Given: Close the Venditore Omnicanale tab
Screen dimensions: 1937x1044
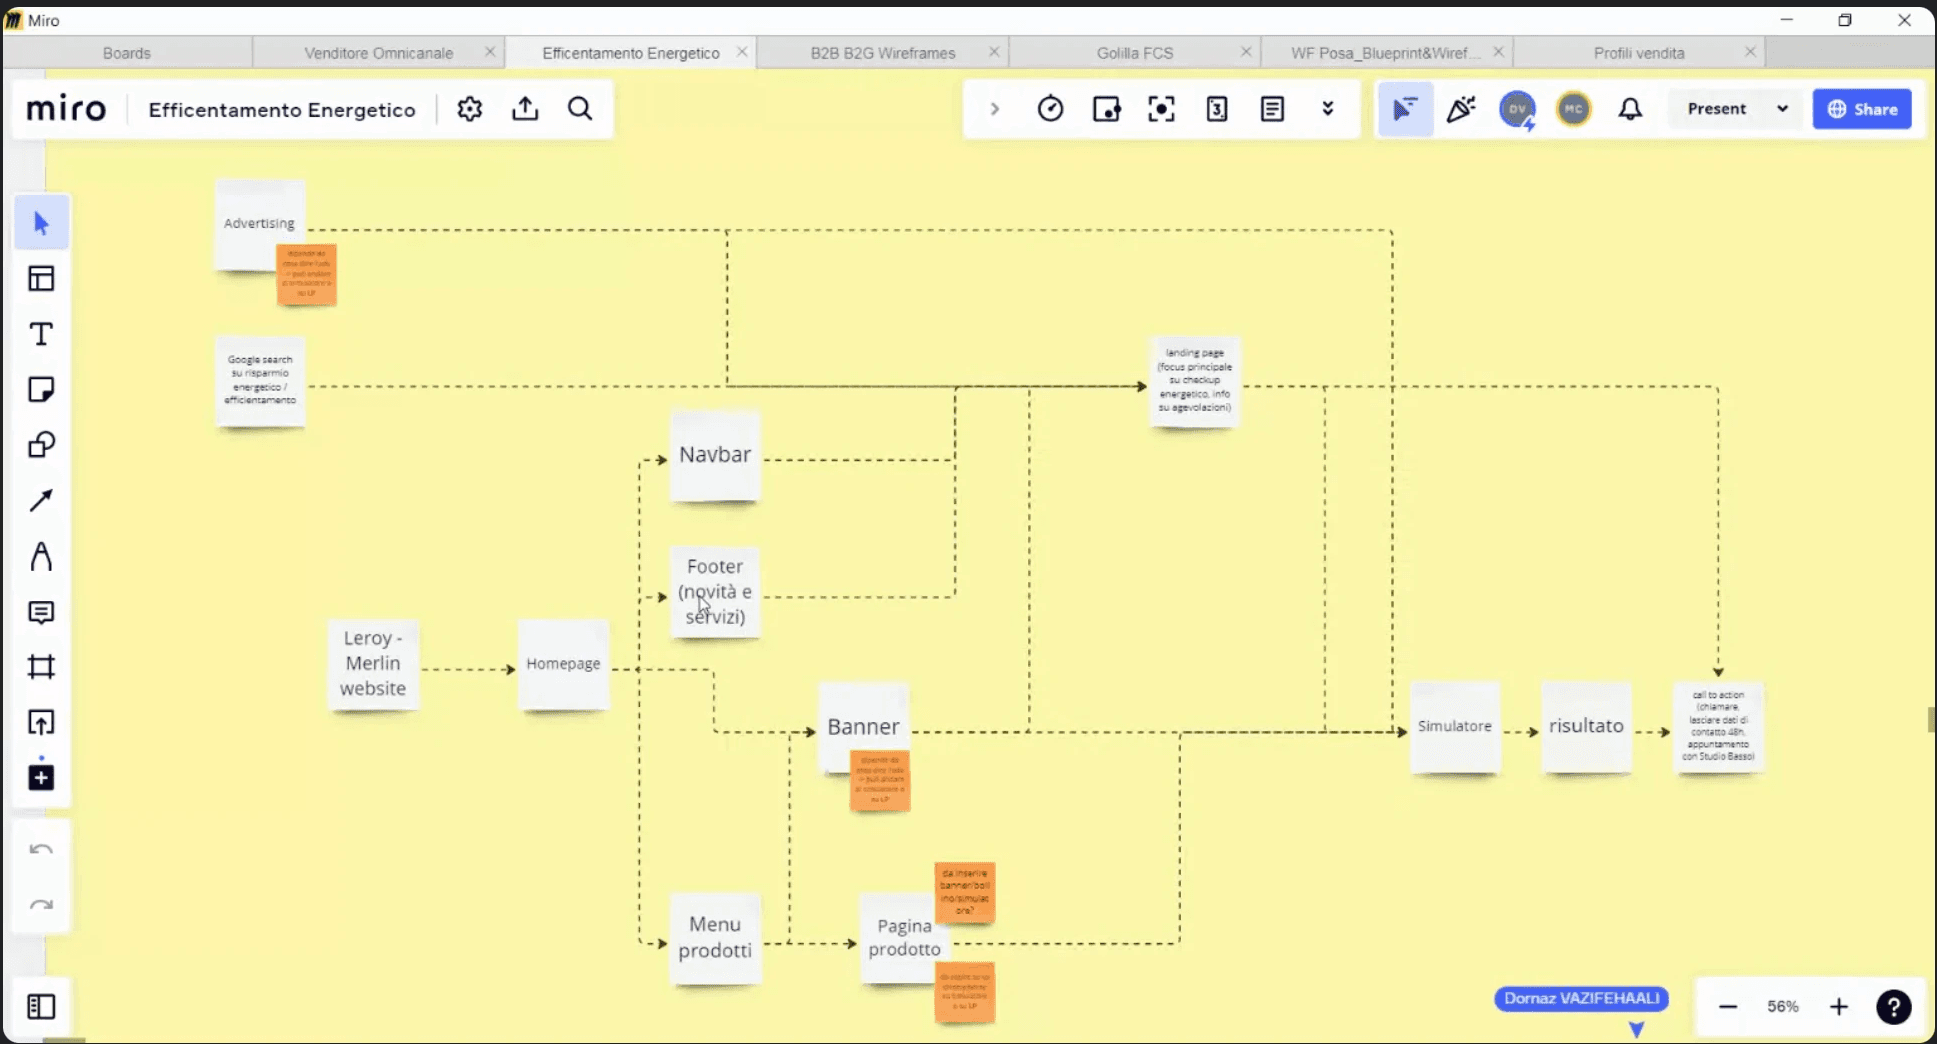Looking at the screenshot, I should (490, 52).
